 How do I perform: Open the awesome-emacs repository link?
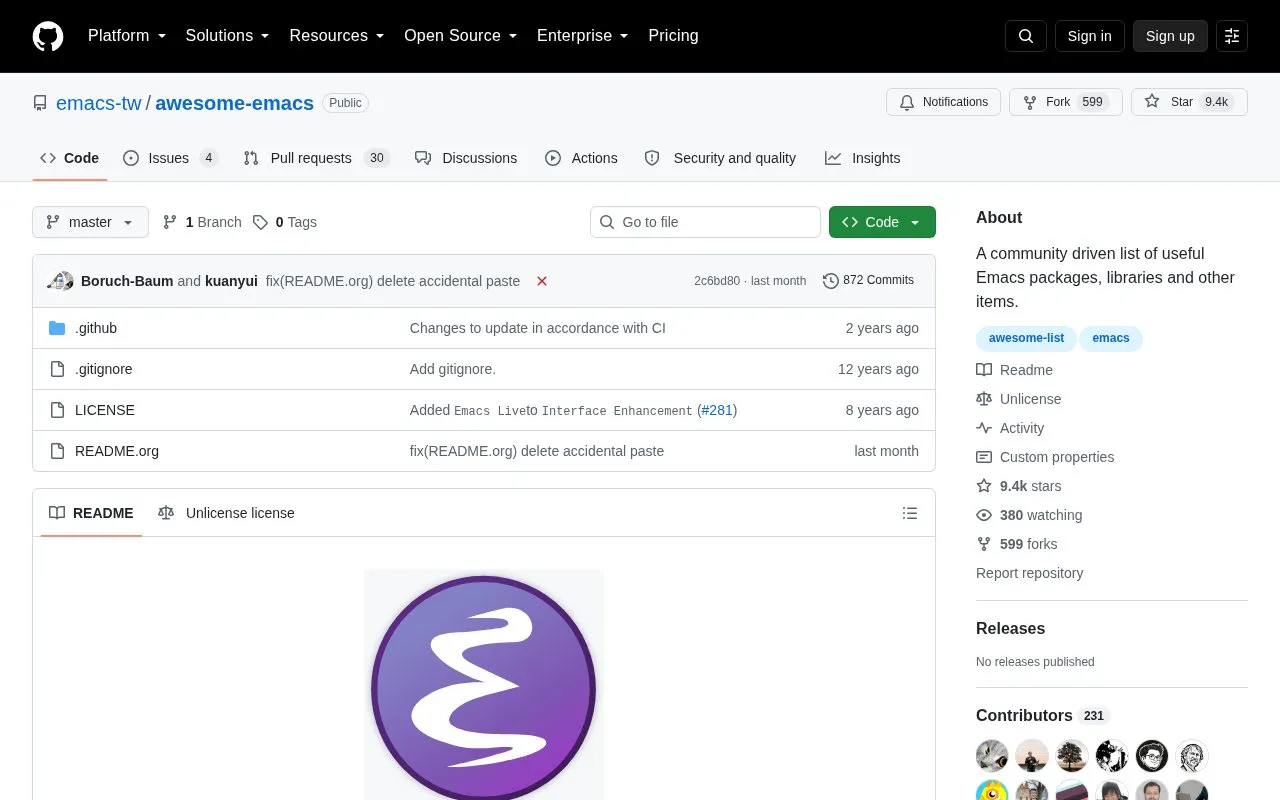pos(234,103)
